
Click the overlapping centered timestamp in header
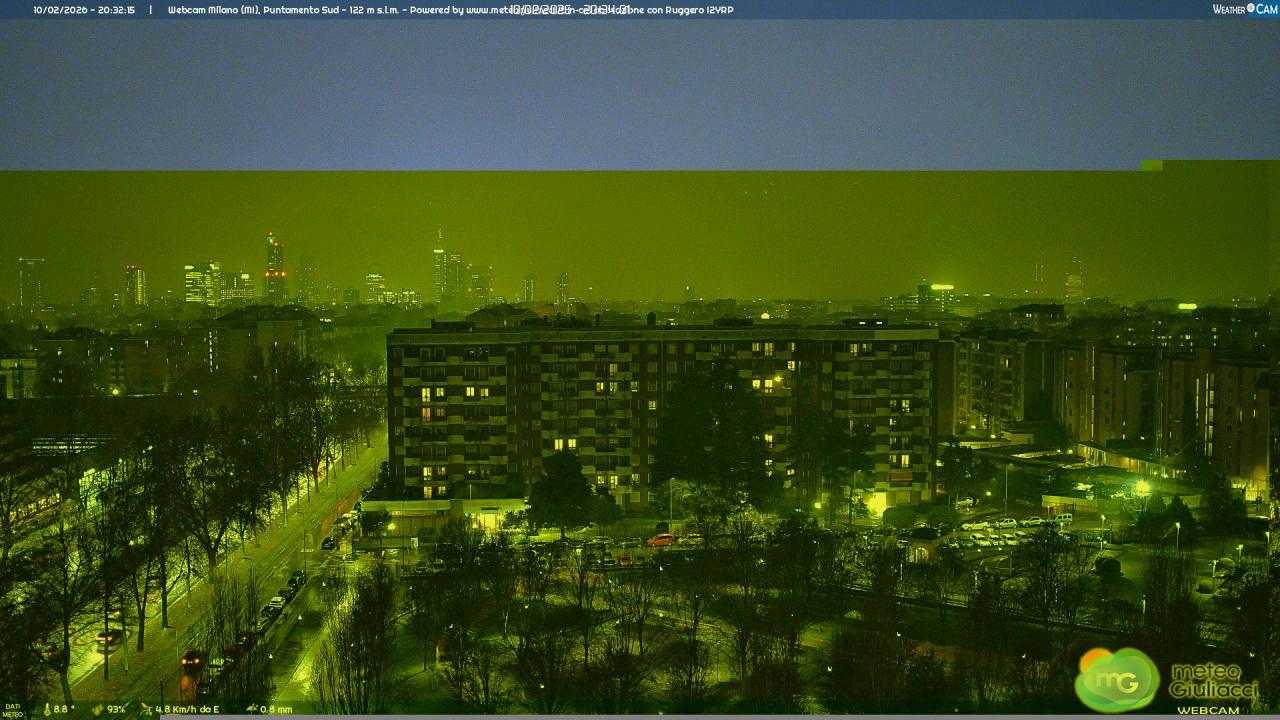(x=570, y=10)
